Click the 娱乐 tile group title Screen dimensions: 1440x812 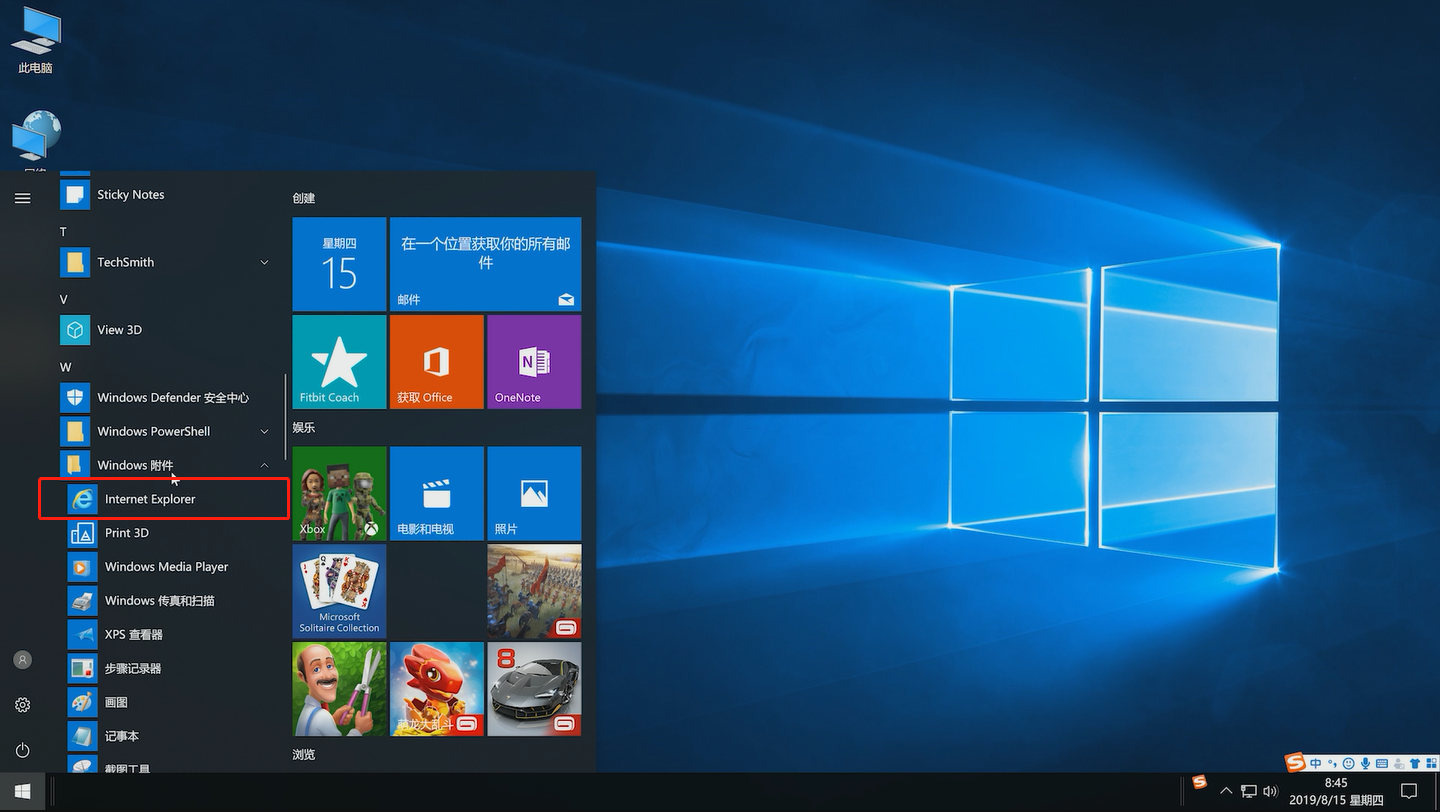click(304, 428)
